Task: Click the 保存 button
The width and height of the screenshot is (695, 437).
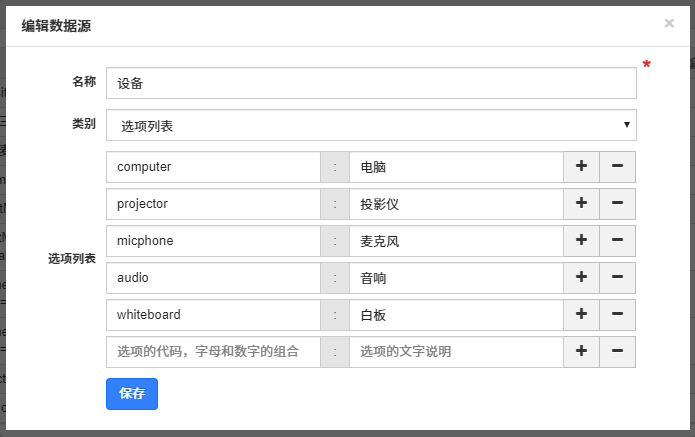Action: (x=132, y=394)
